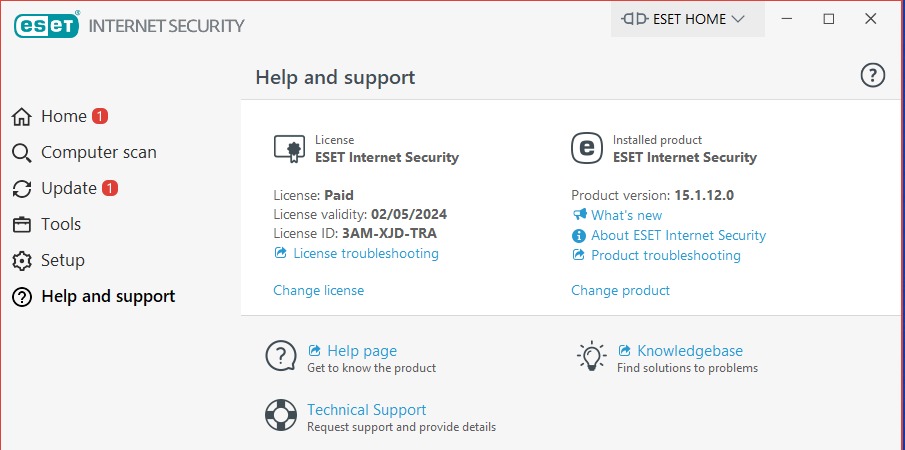Click the ESET HOME connection plug icon

coord(635,19)
